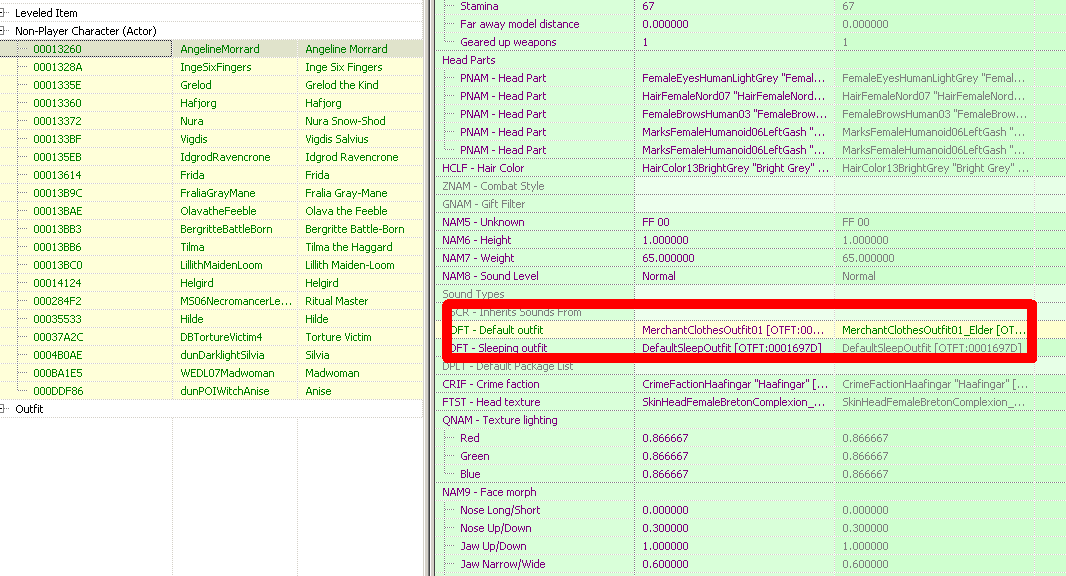1066x576 pixels.
Task: Select the GNAM - Gift Filter row
Action: point(751,204)
